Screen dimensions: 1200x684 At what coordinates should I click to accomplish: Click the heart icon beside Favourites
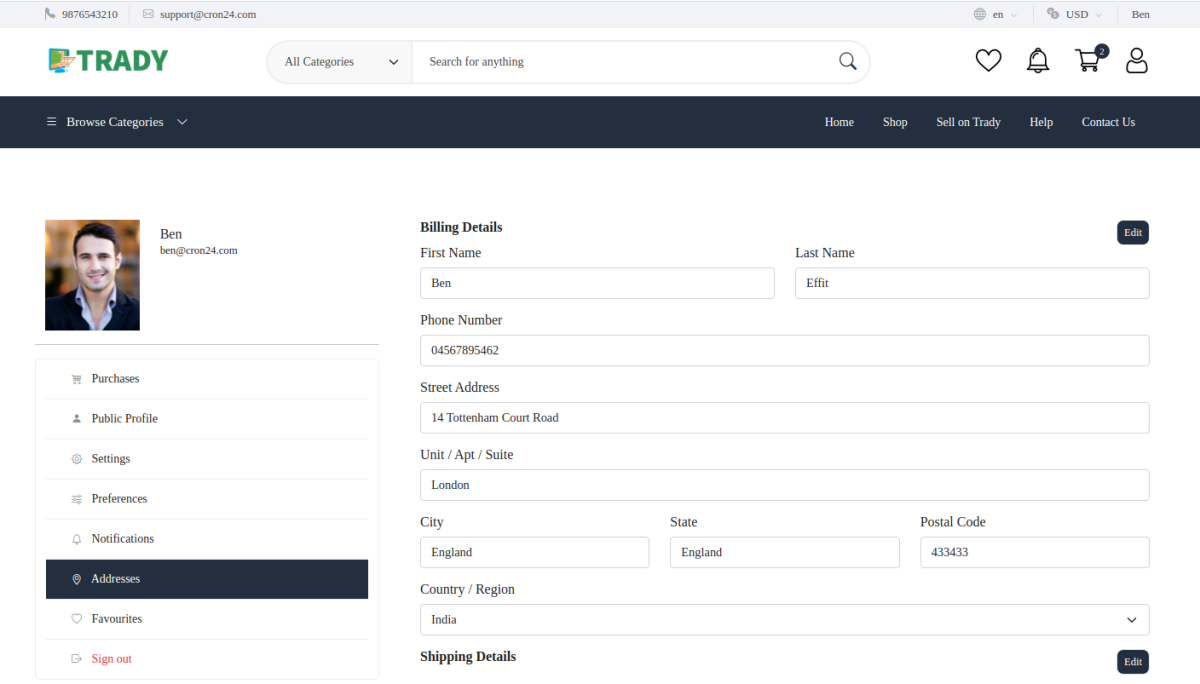click(x=77, y=619)
